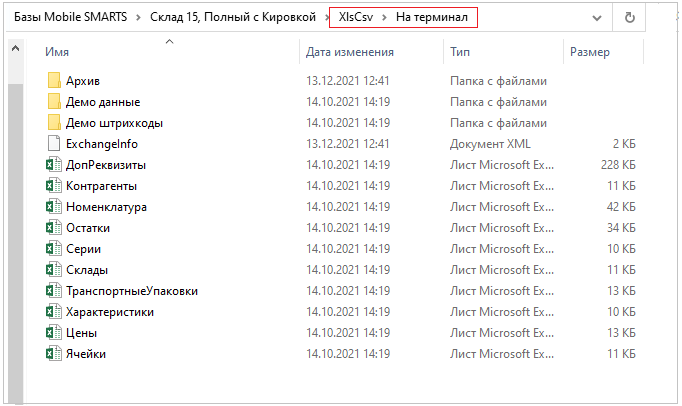Click the Демо данные folder icon
This screenshot has width=682, height=406.
tap(54, 101)
